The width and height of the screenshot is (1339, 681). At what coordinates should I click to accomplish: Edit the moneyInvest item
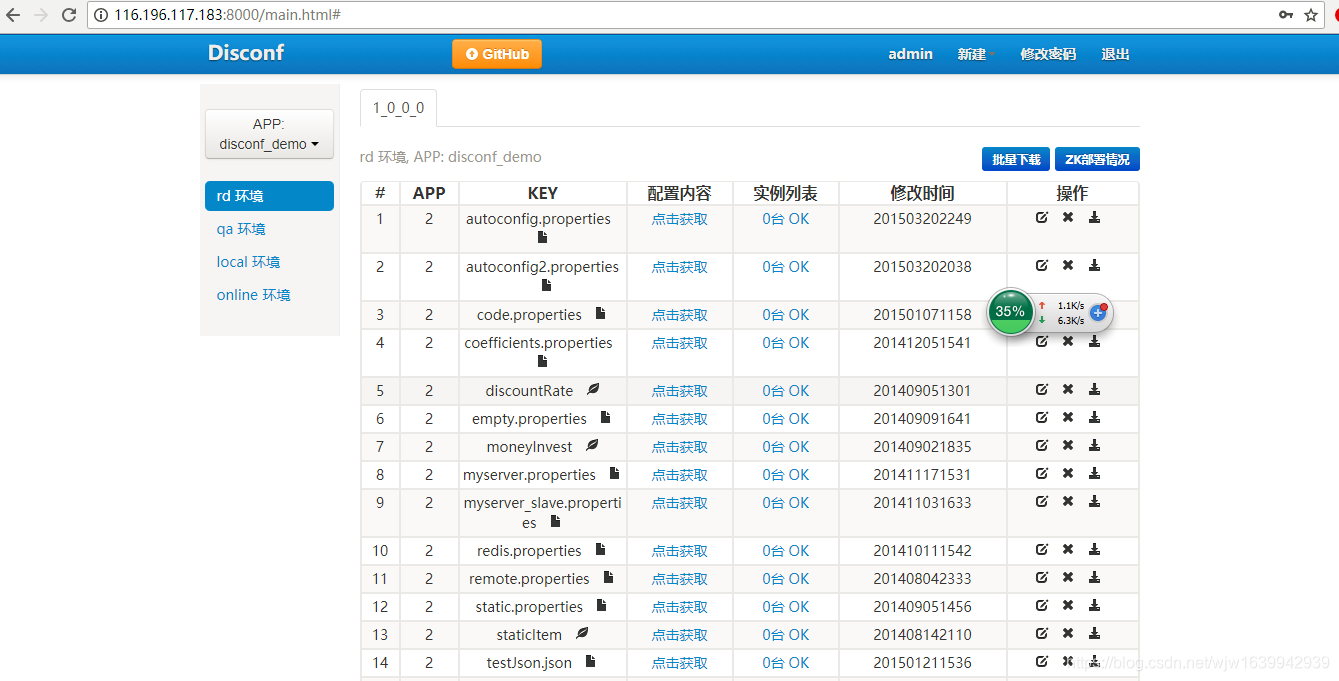(1042, 445)
